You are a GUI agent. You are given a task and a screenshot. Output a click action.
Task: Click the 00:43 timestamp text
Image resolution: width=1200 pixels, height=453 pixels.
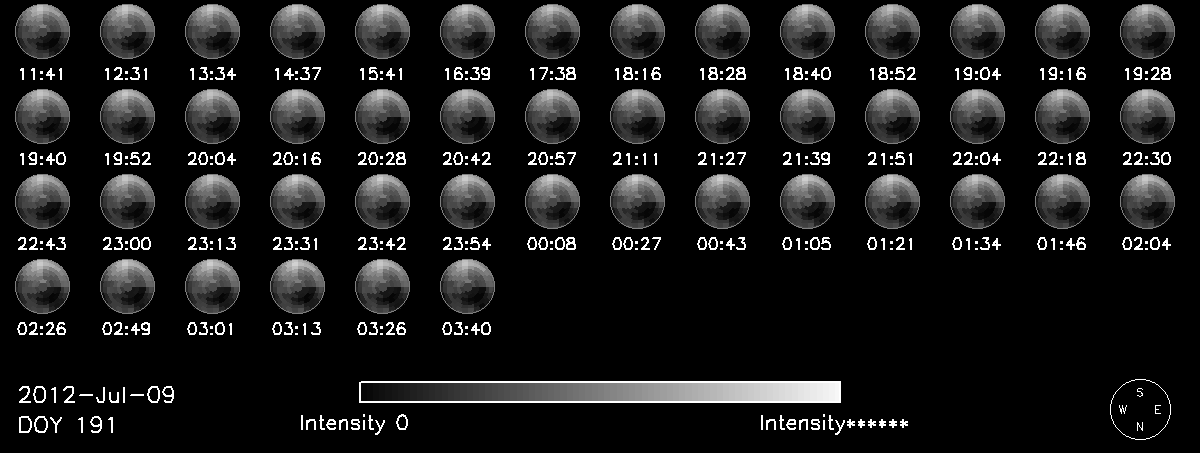pyautogui.click(x=722, y=243)
